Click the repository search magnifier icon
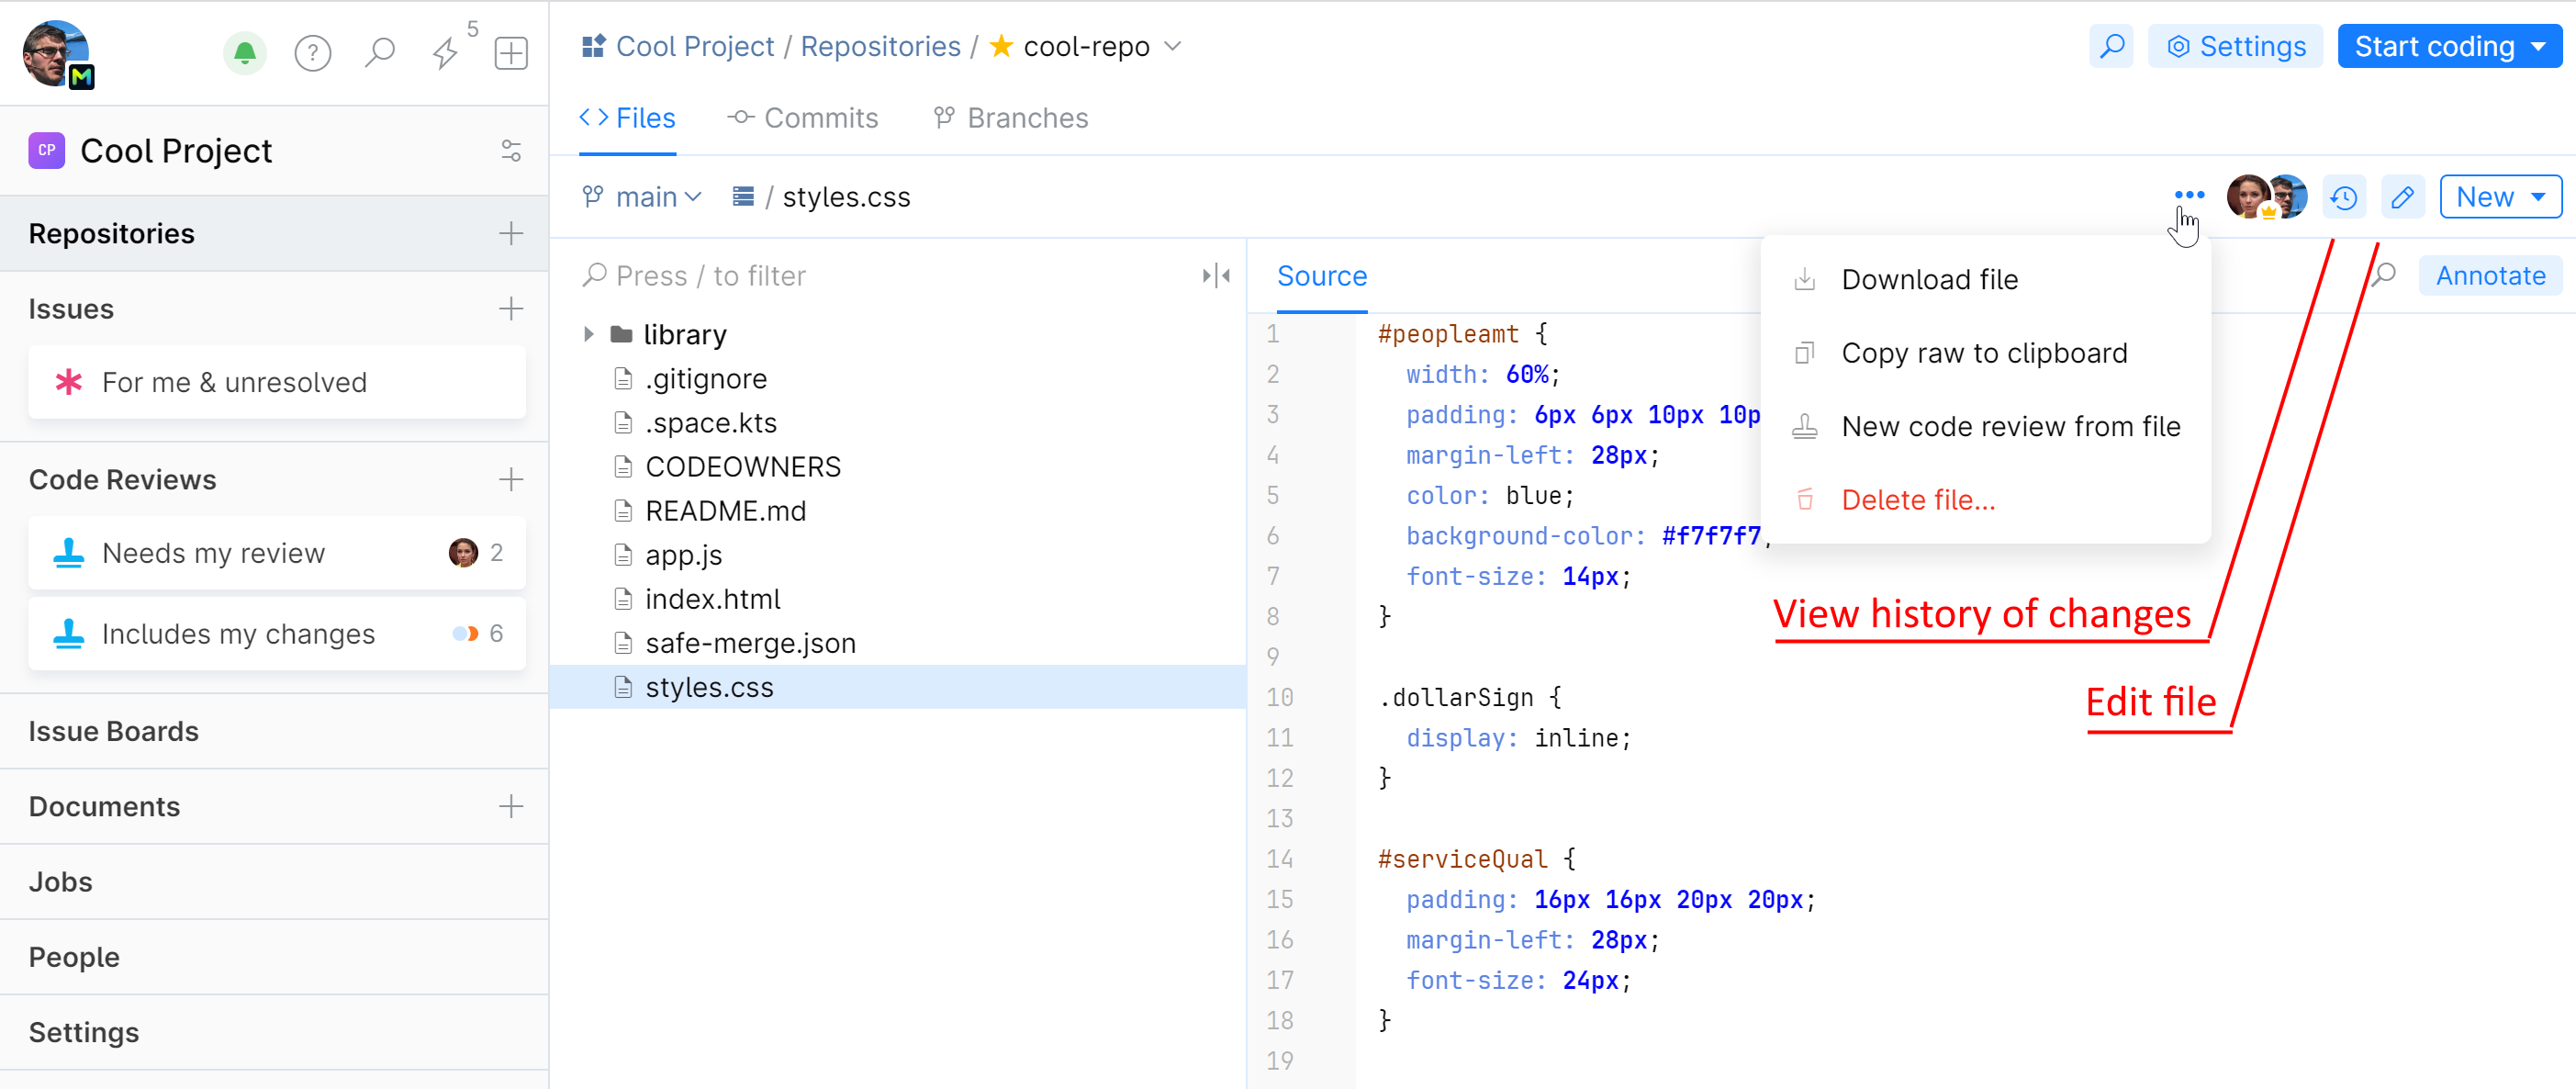2576x1089 pixels. [x=2111, y=47]
